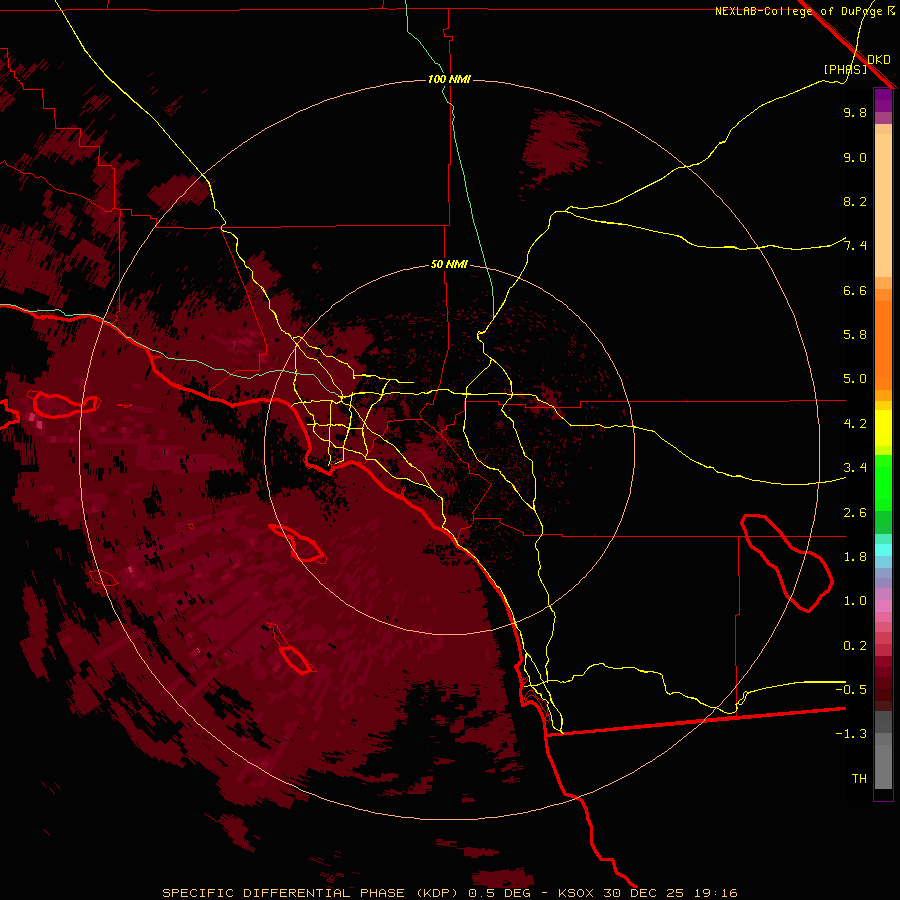Image resolution: width=900 pixels, height=900 pixels.
Task: Click the 4.2 legend value
Action: [x=855, y=424]
